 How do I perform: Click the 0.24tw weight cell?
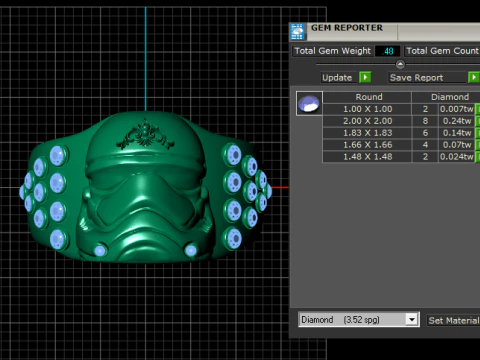tap(456, 121)
